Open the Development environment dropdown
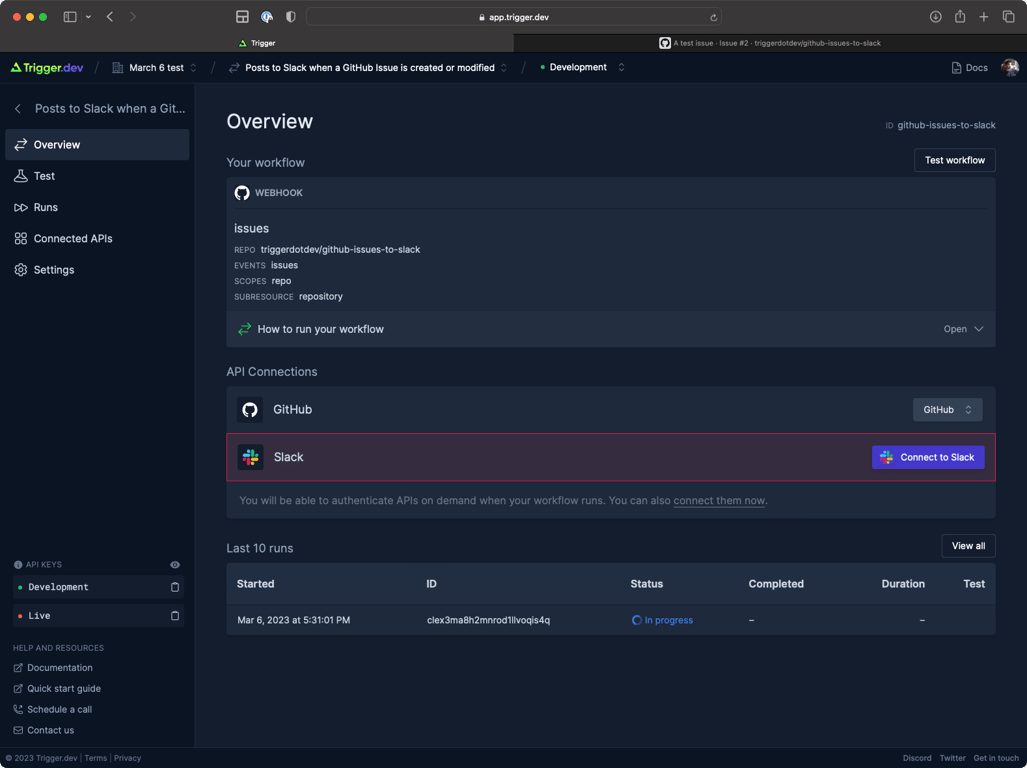Screen dimensions: 1027x768 click(582, 67)
